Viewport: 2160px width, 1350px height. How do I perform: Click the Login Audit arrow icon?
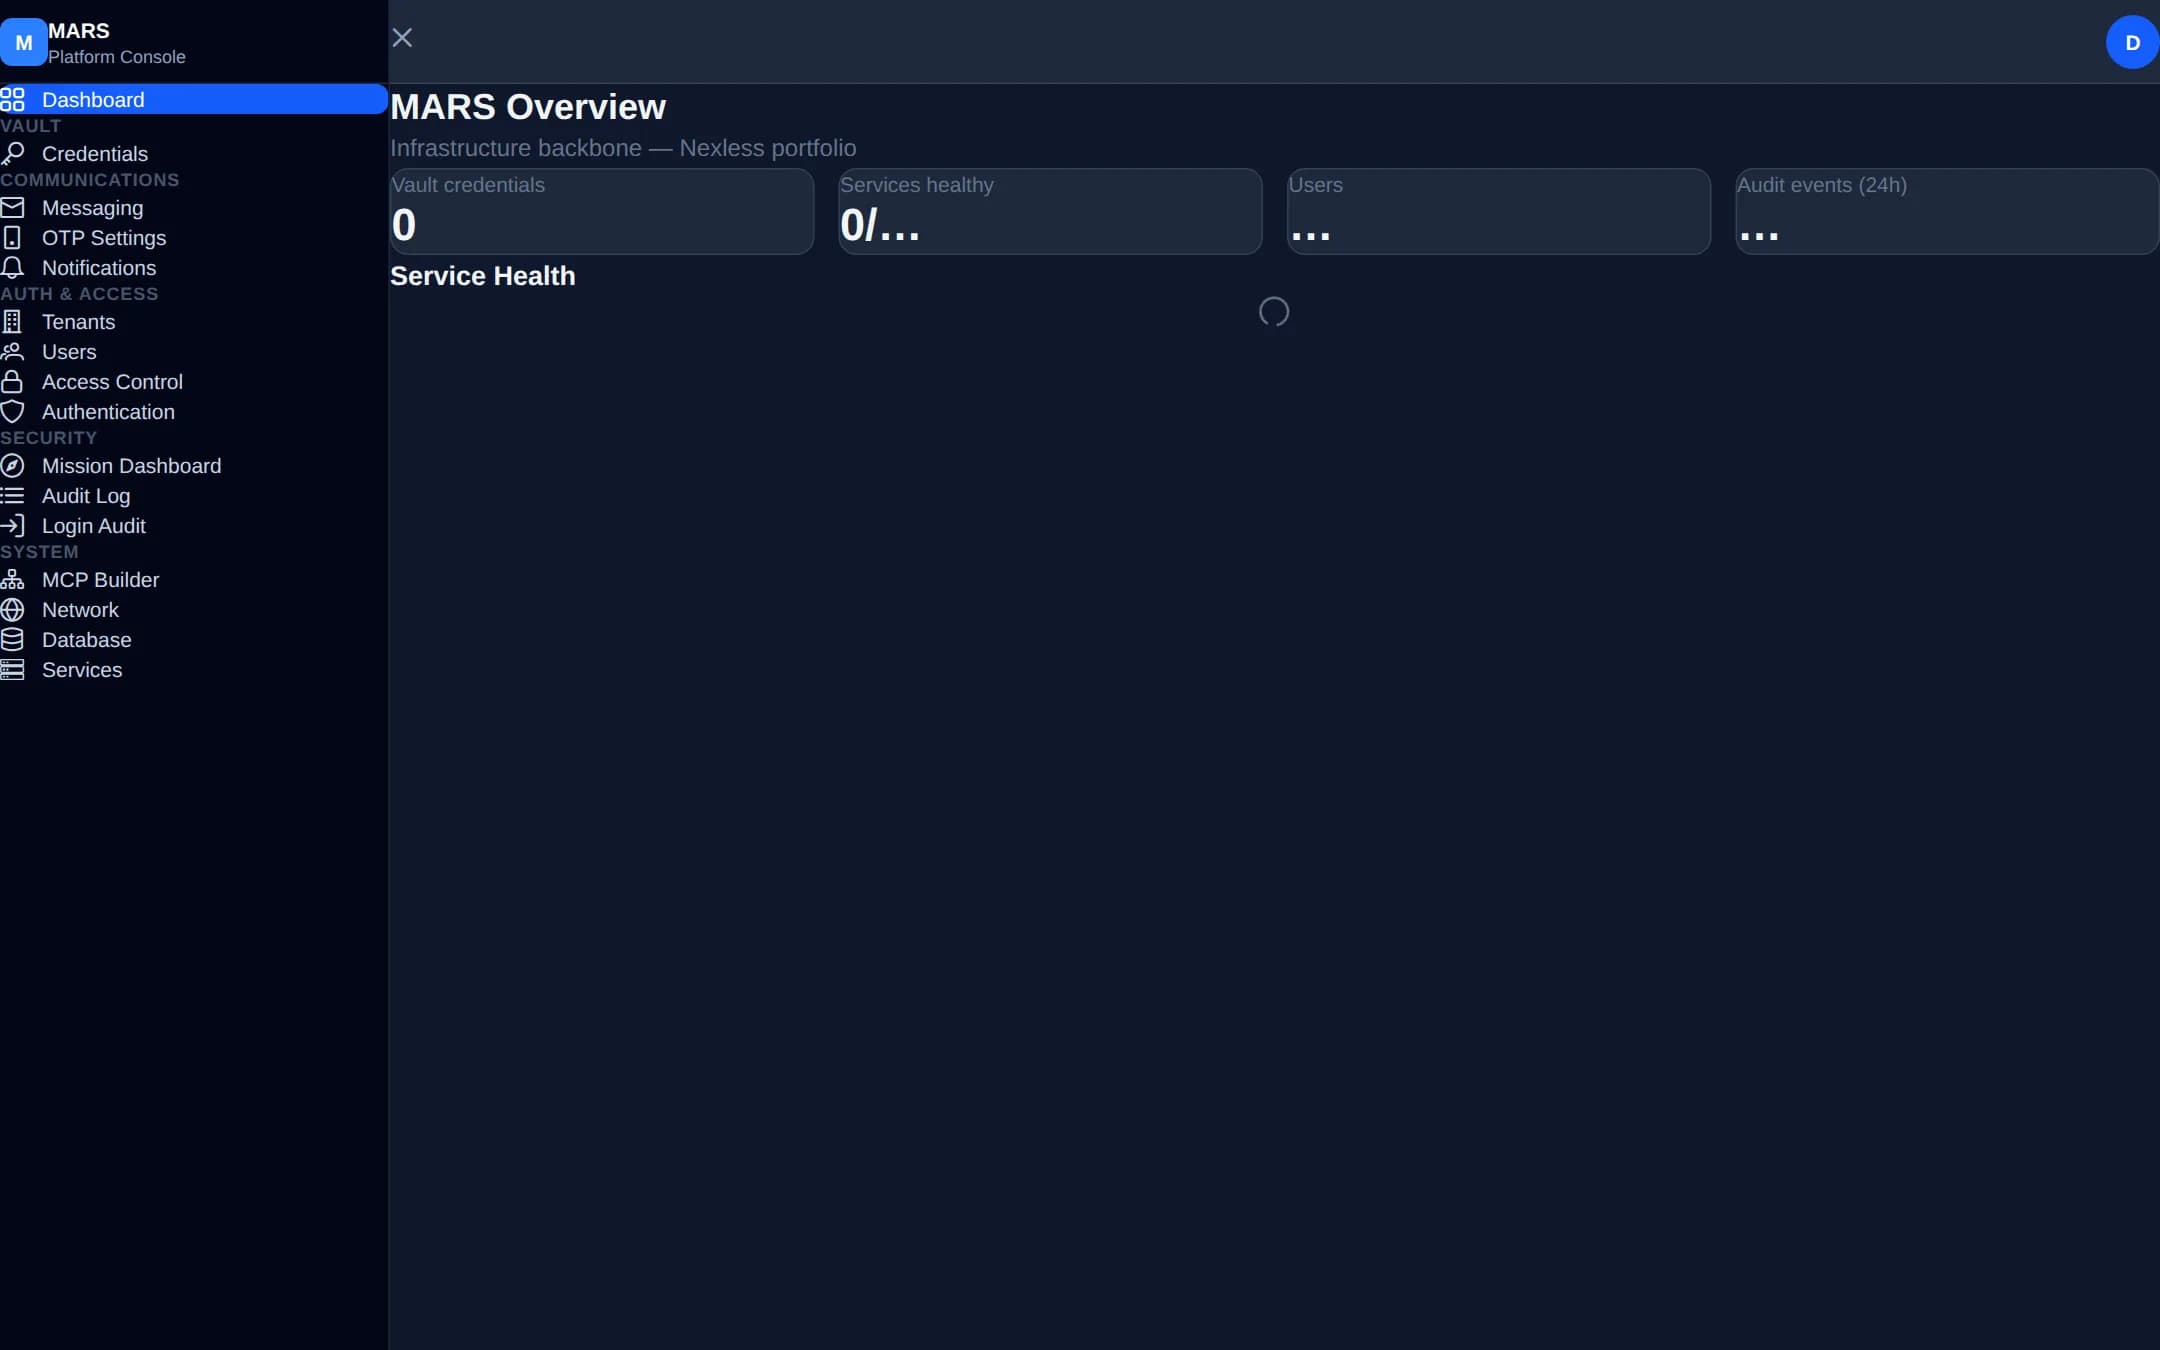click(x=12, y=525)
